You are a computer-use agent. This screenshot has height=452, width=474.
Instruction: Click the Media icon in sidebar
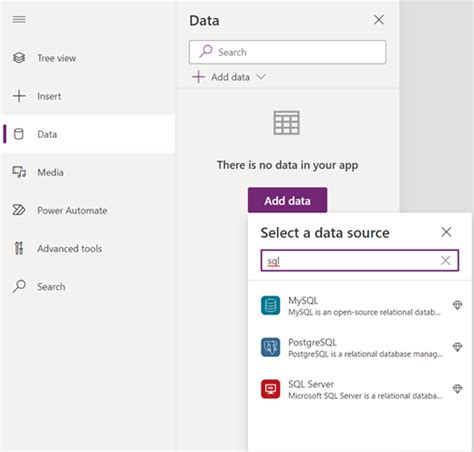point(19,172)
